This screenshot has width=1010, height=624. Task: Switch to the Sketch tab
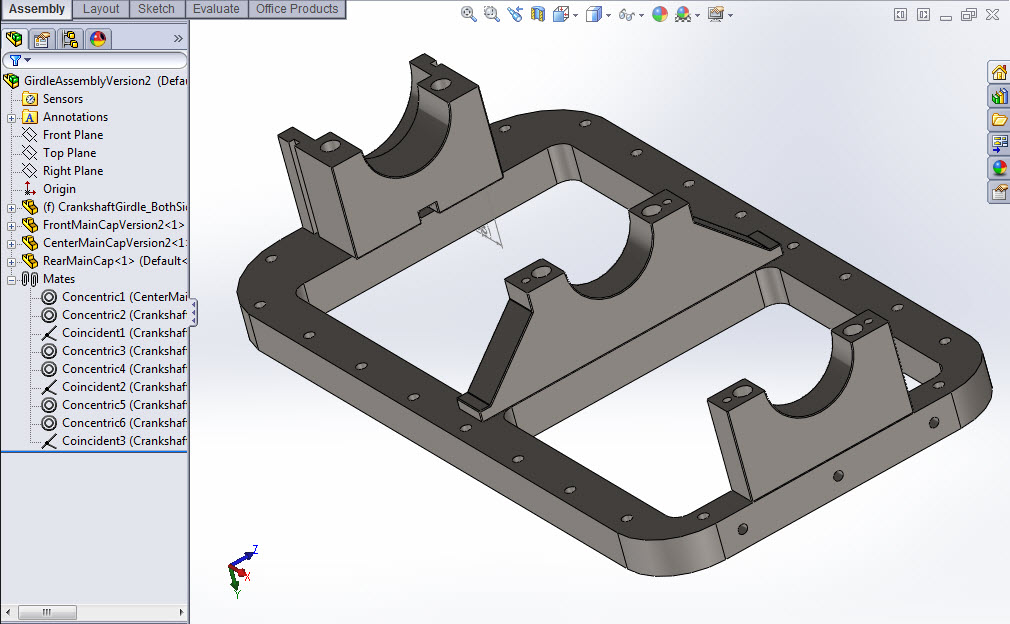pos(156,9)
